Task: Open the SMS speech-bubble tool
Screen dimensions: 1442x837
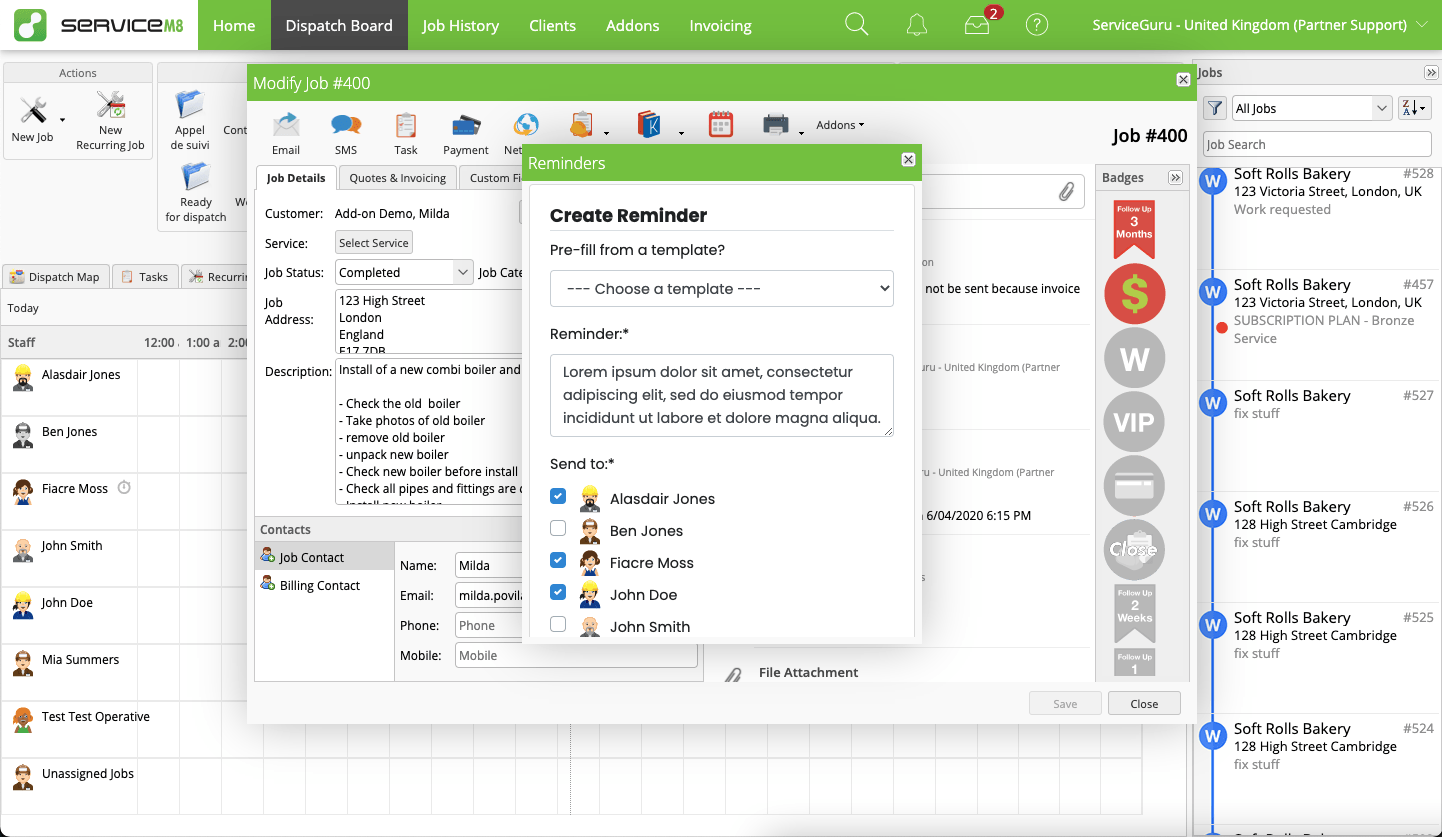Action: tap(346, 125)
